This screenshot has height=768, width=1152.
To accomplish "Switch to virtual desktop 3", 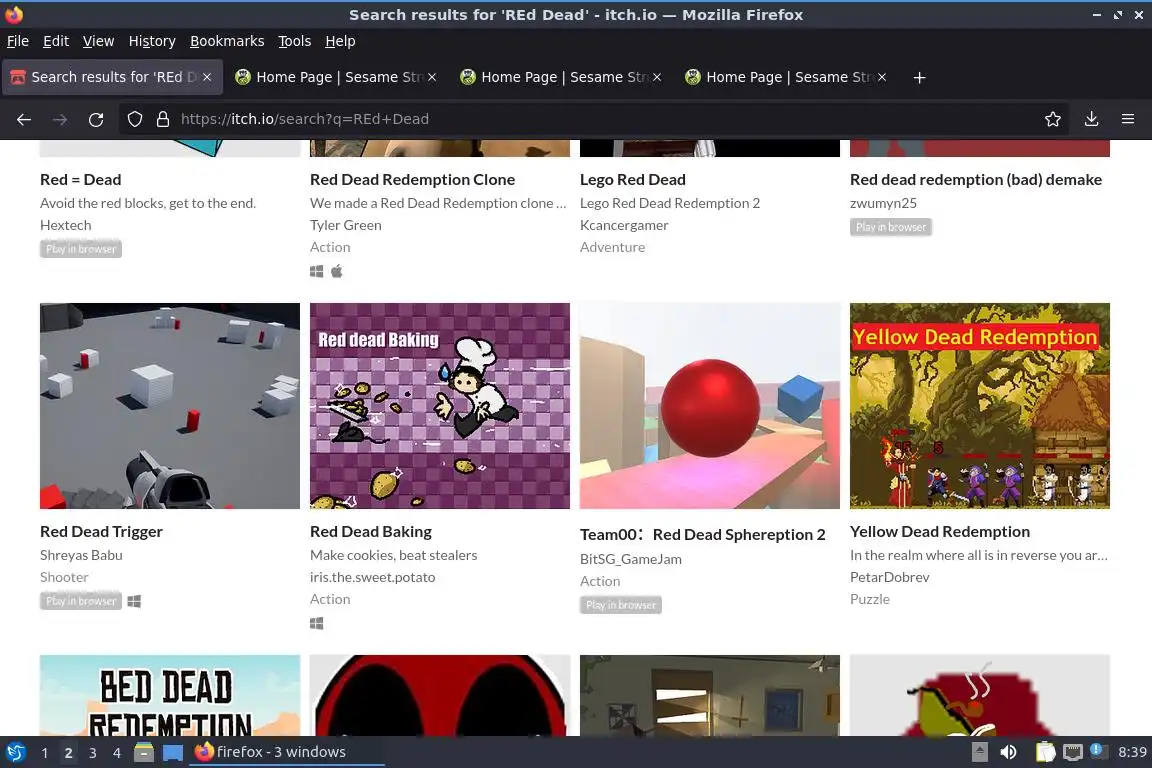I will pos(93,753).
